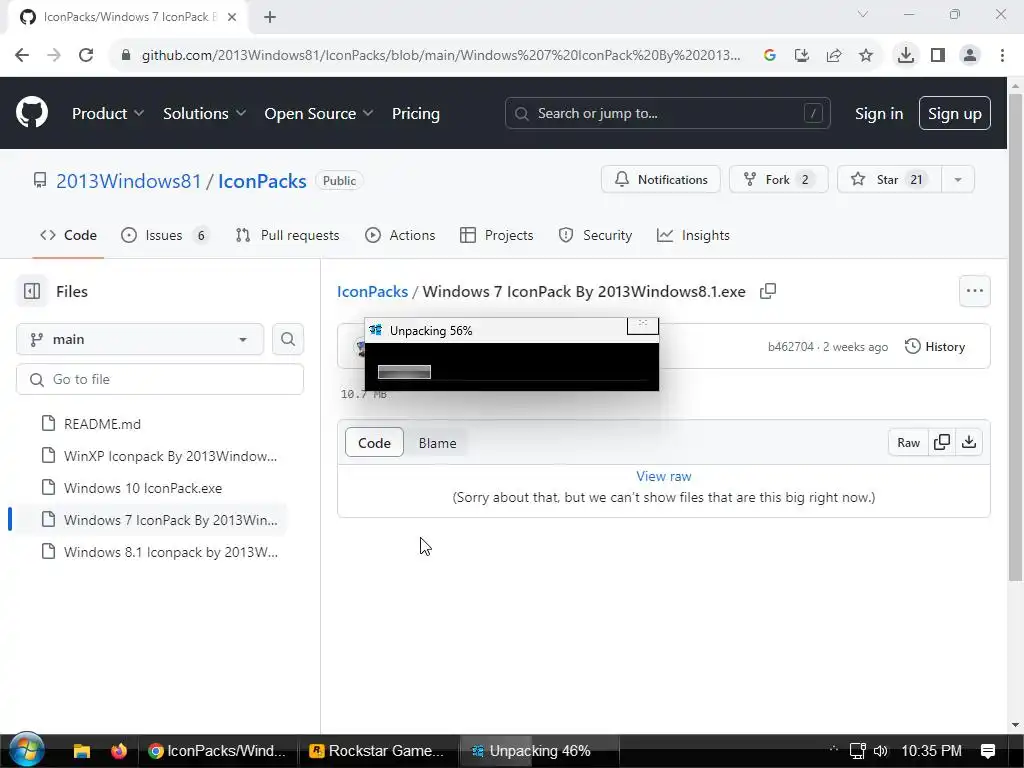Open a new browser tab
Viewport: 1024px width, 768px height.
click(270, 17)
